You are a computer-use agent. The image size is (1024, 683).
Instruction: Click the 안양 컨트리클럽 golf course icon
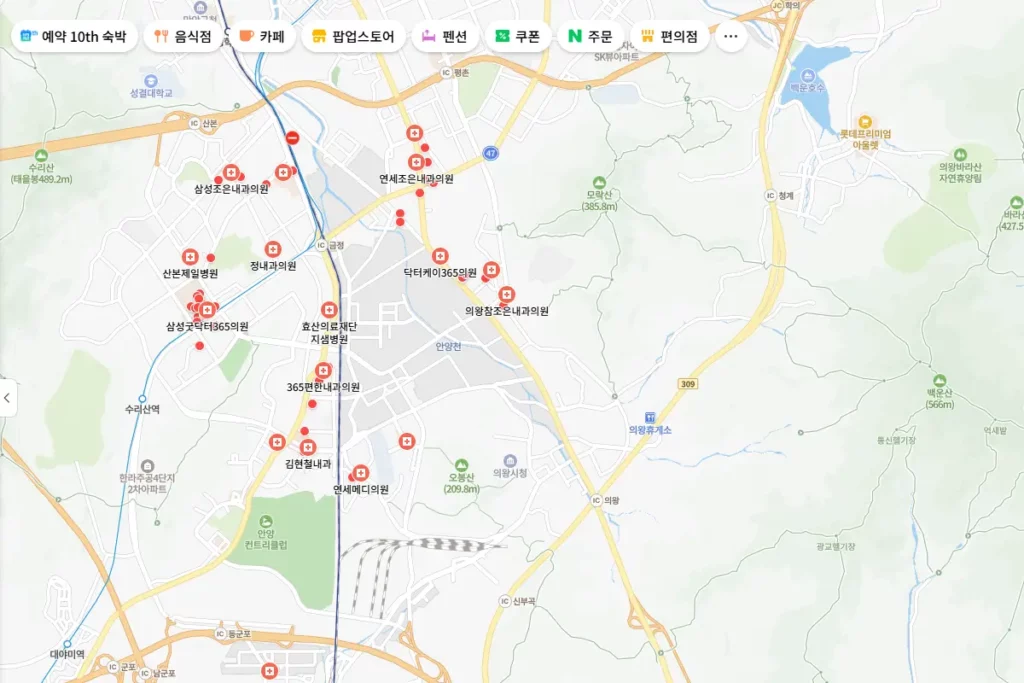[265, 521]
